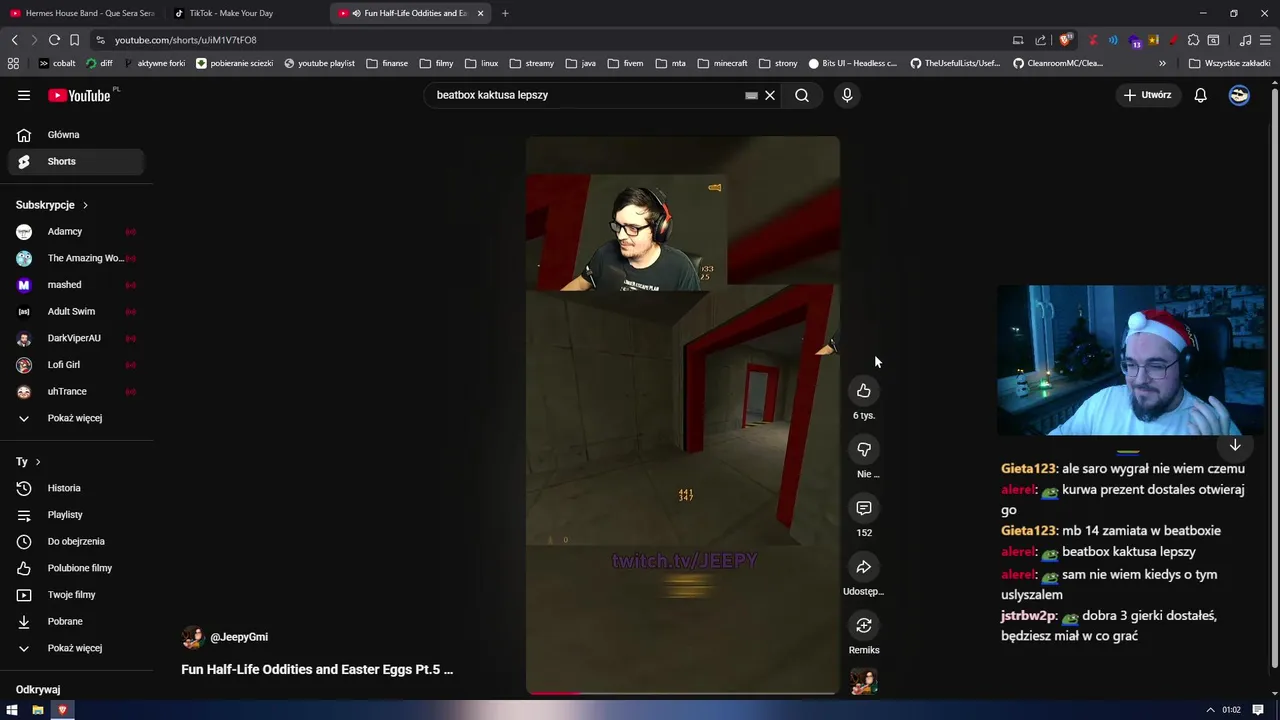1280x720 pixels.
Task: Open the apps grid in bookmarks bar
Action: (x=13, y=63)
